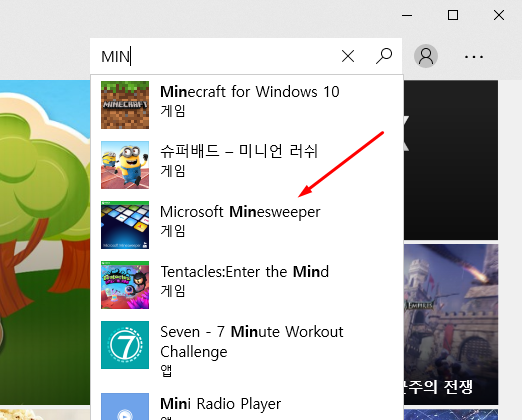Viewport: 522px width, 420px height.
Task: Maximize the Store window
Action: [x=453, y=15]
